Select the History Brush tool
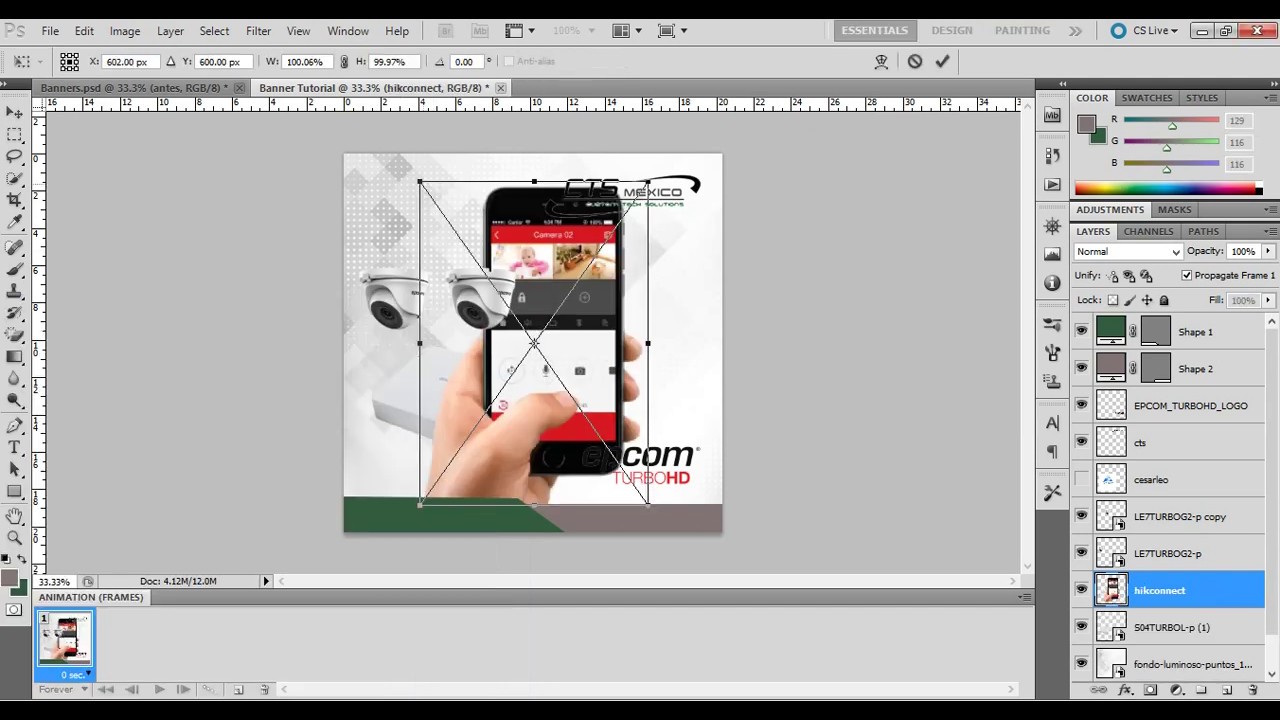 [14, 313]
